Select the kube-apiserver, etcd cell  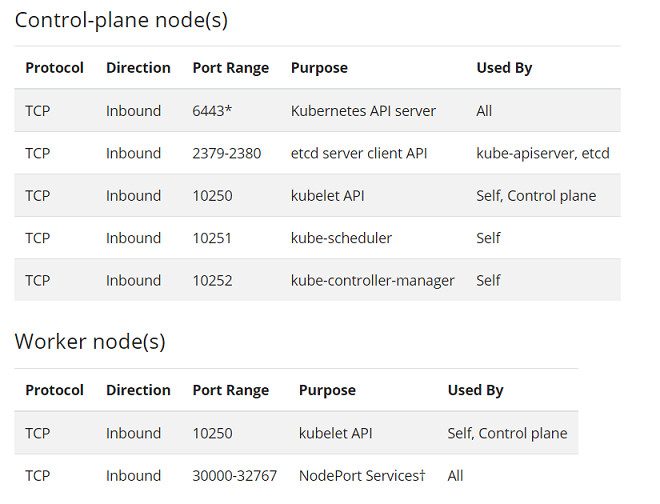(x=543, y=153)
